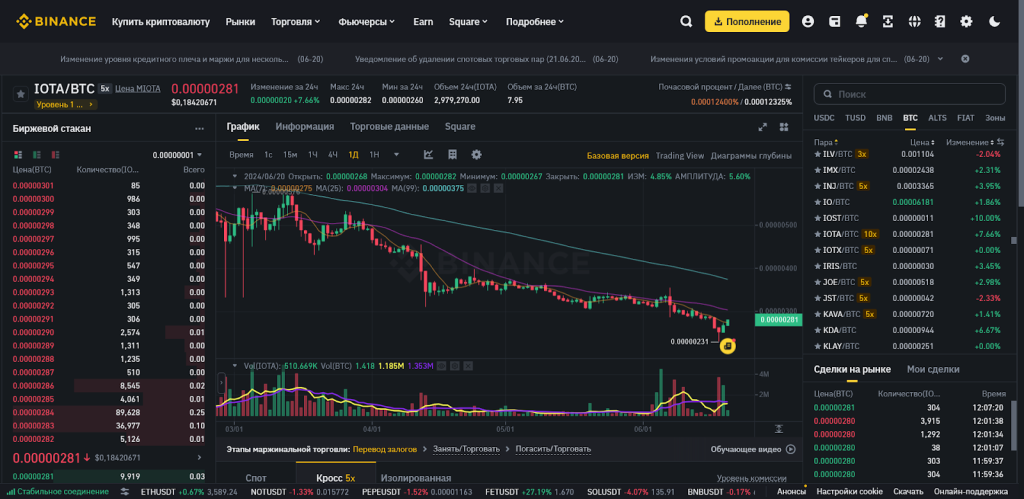Expand the Торговля menu
This screenshot has width=1024, height=499.
[297, 21]
